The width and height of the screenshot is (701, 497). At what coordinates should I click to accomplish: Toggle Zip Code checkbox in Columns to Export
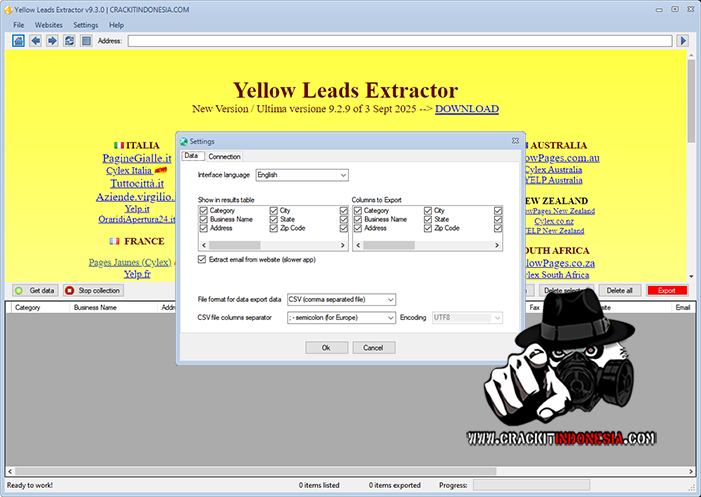[x=428, y=228]
